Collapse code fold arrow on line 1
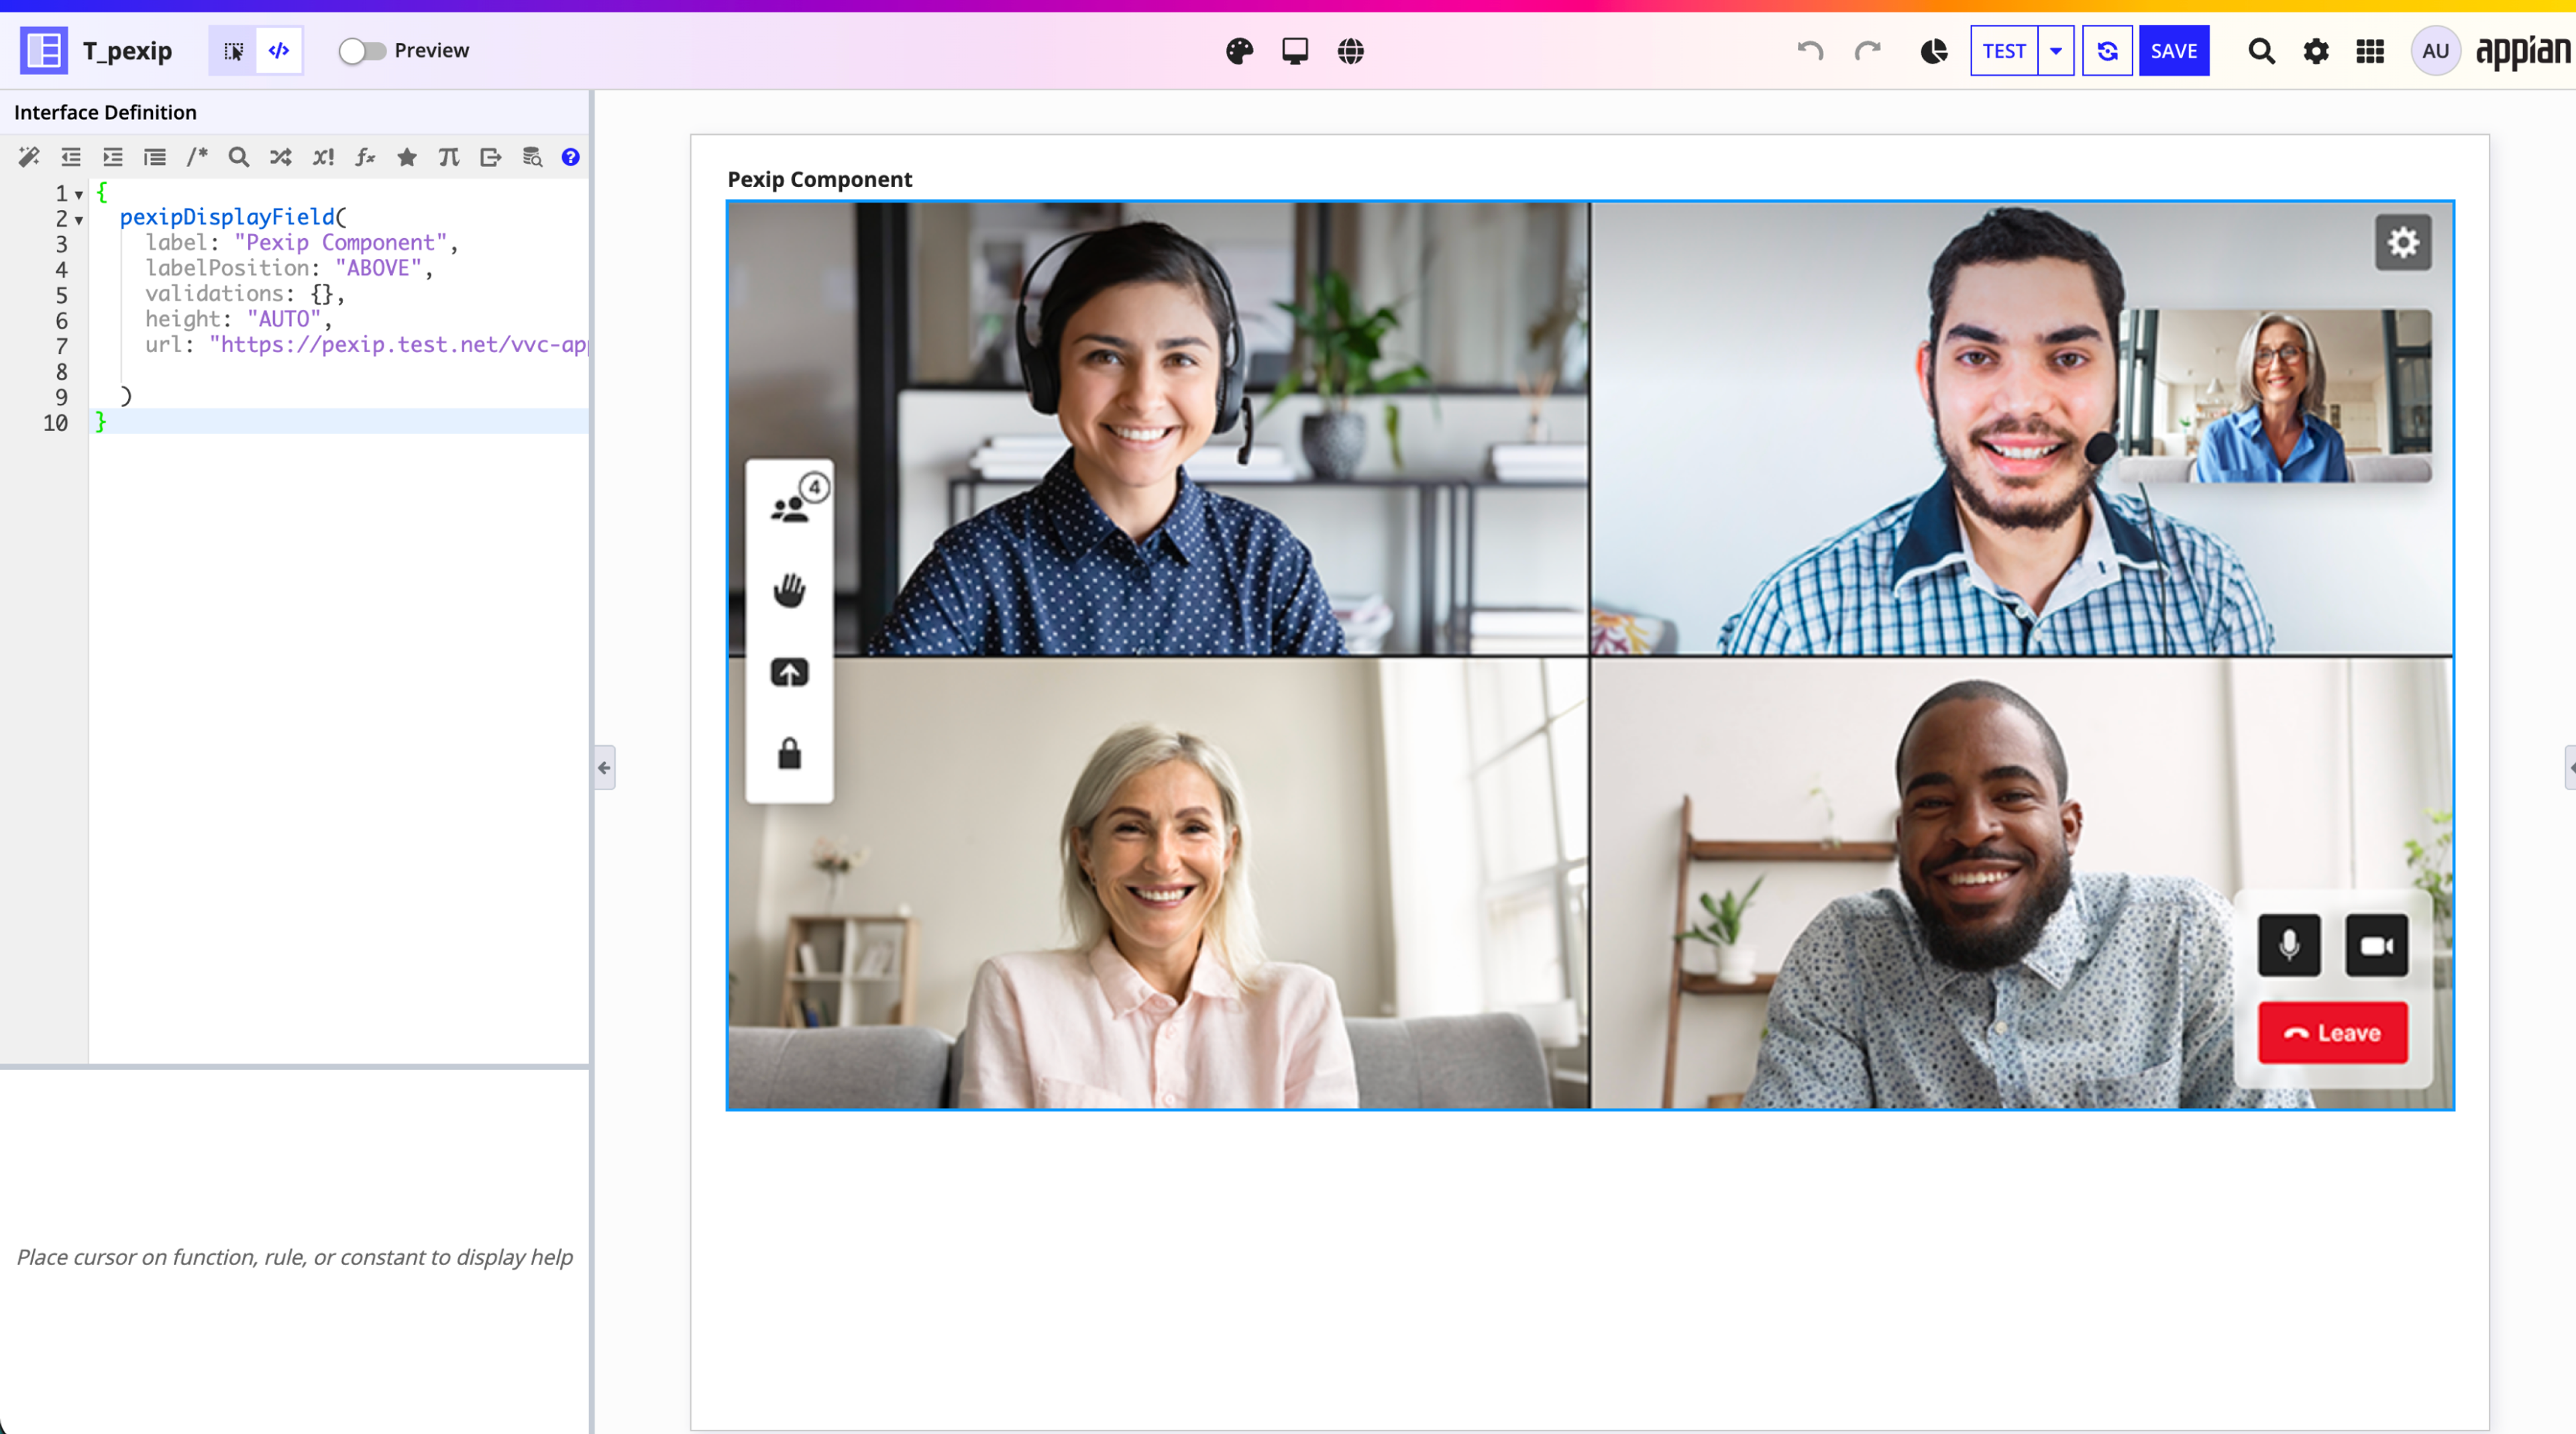 pyautogui.click(x=79, y=194)
